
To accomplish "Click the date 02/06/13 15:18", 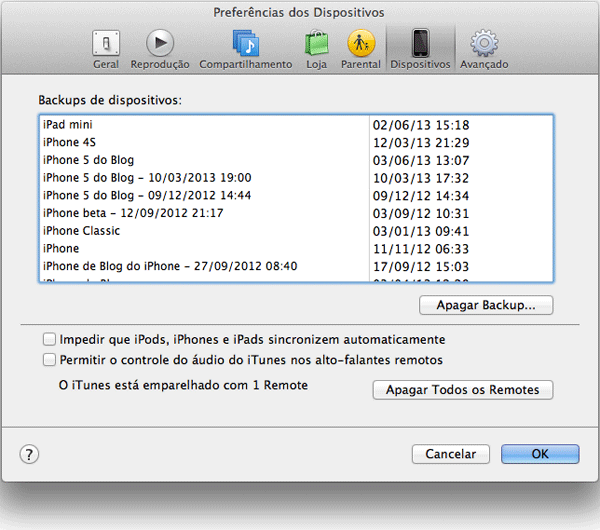I will pos(421,125).
